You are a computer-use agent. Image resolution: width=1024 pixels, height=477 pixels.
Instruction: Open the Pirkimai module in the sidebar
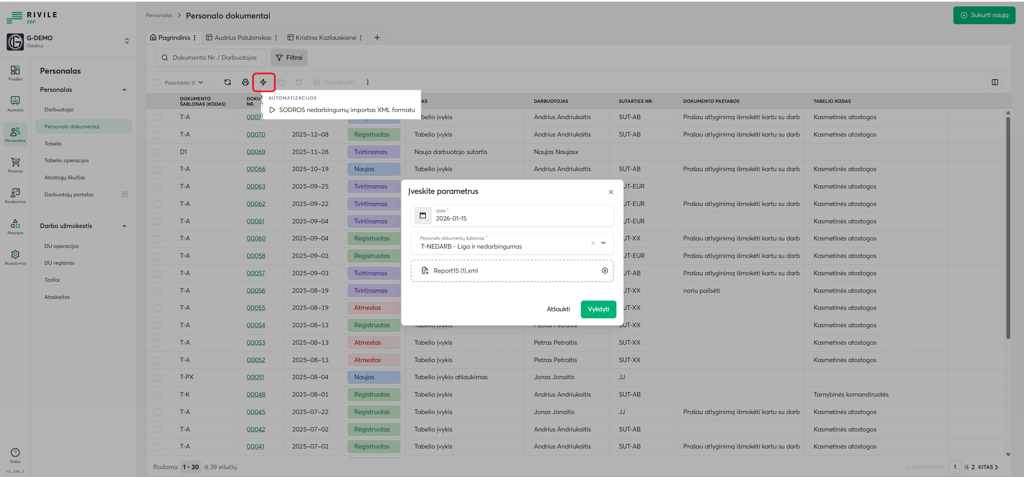click(15, 165)
